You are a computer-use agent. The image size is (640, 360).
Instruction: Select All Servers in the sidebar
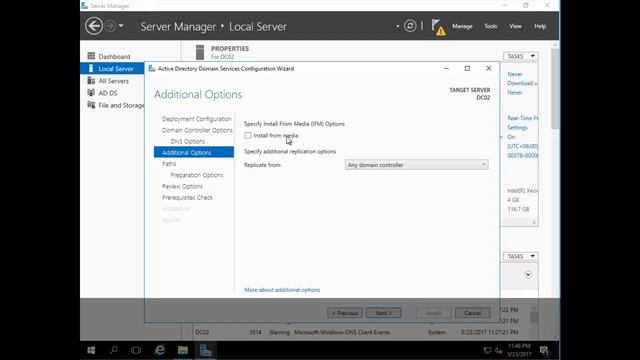coord(112,81)
